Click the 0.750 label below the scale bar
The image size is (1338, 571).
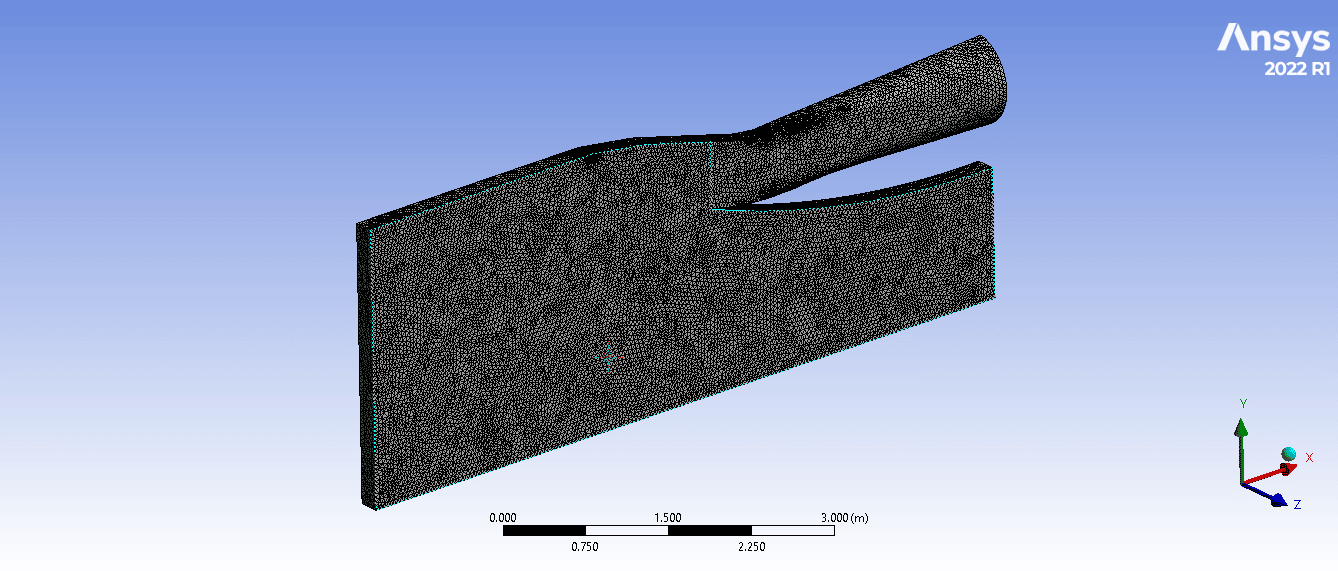(584, 546)
